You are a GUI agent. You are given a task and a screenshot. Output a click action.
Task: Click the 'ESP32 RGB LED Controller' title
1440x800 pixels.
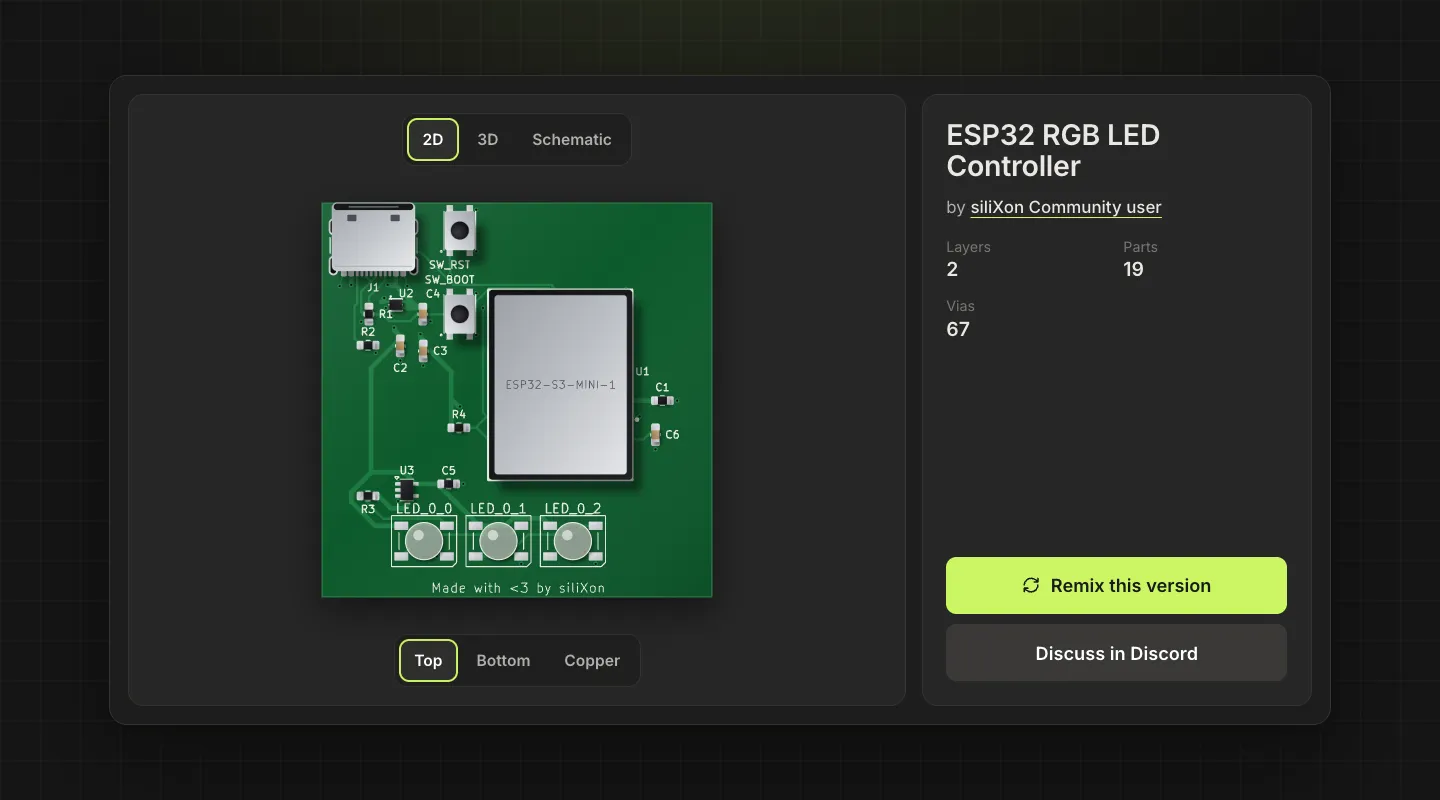(x=1053, y=150)
